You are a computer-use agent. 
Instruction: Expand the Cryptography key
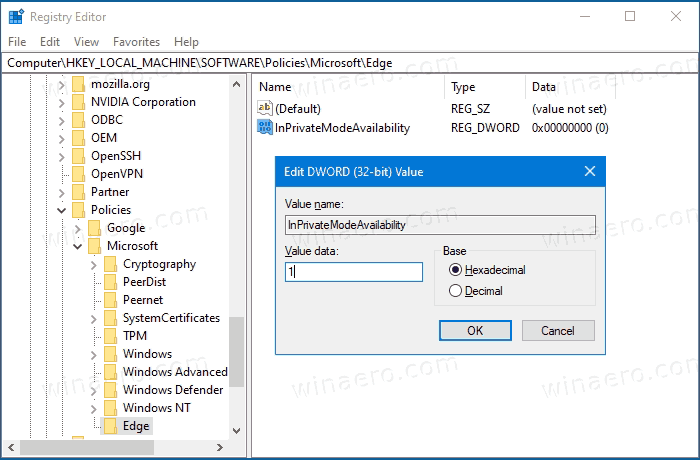pyautogui.click(x=93, y=265)
